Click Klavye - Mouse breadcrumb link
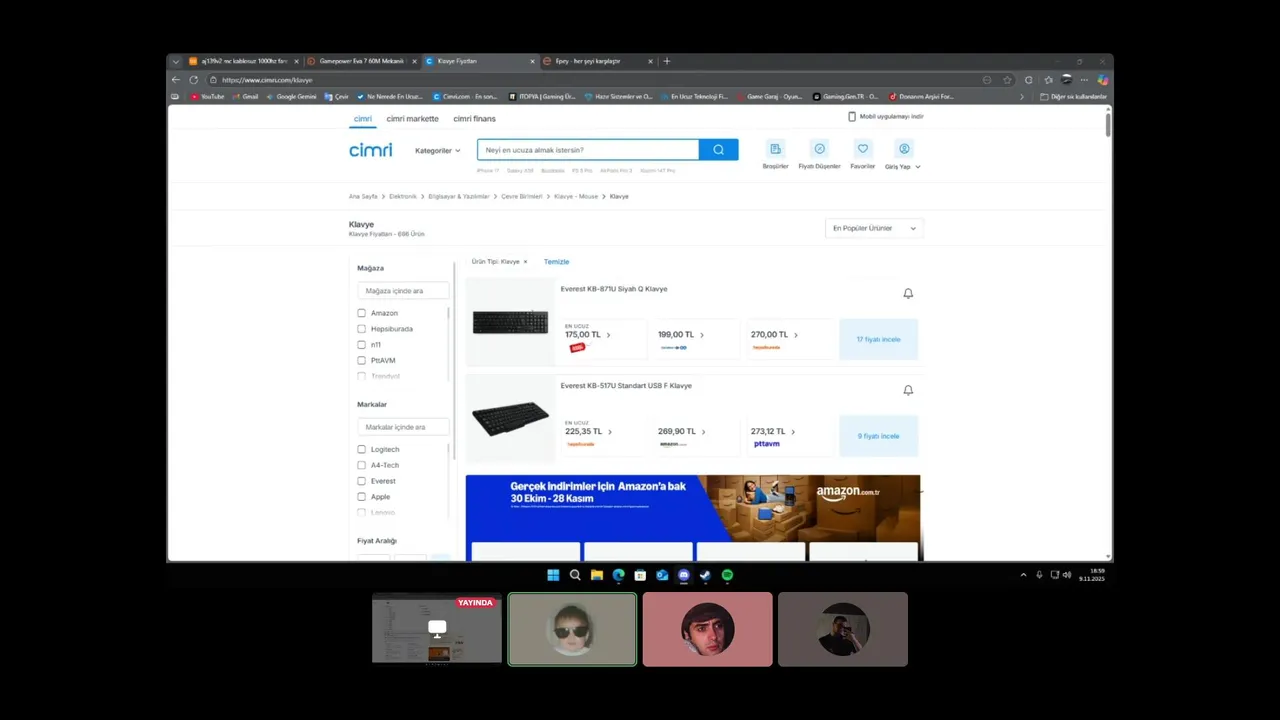The width and height of the screenshot is (1280, 720). point(576,196)
